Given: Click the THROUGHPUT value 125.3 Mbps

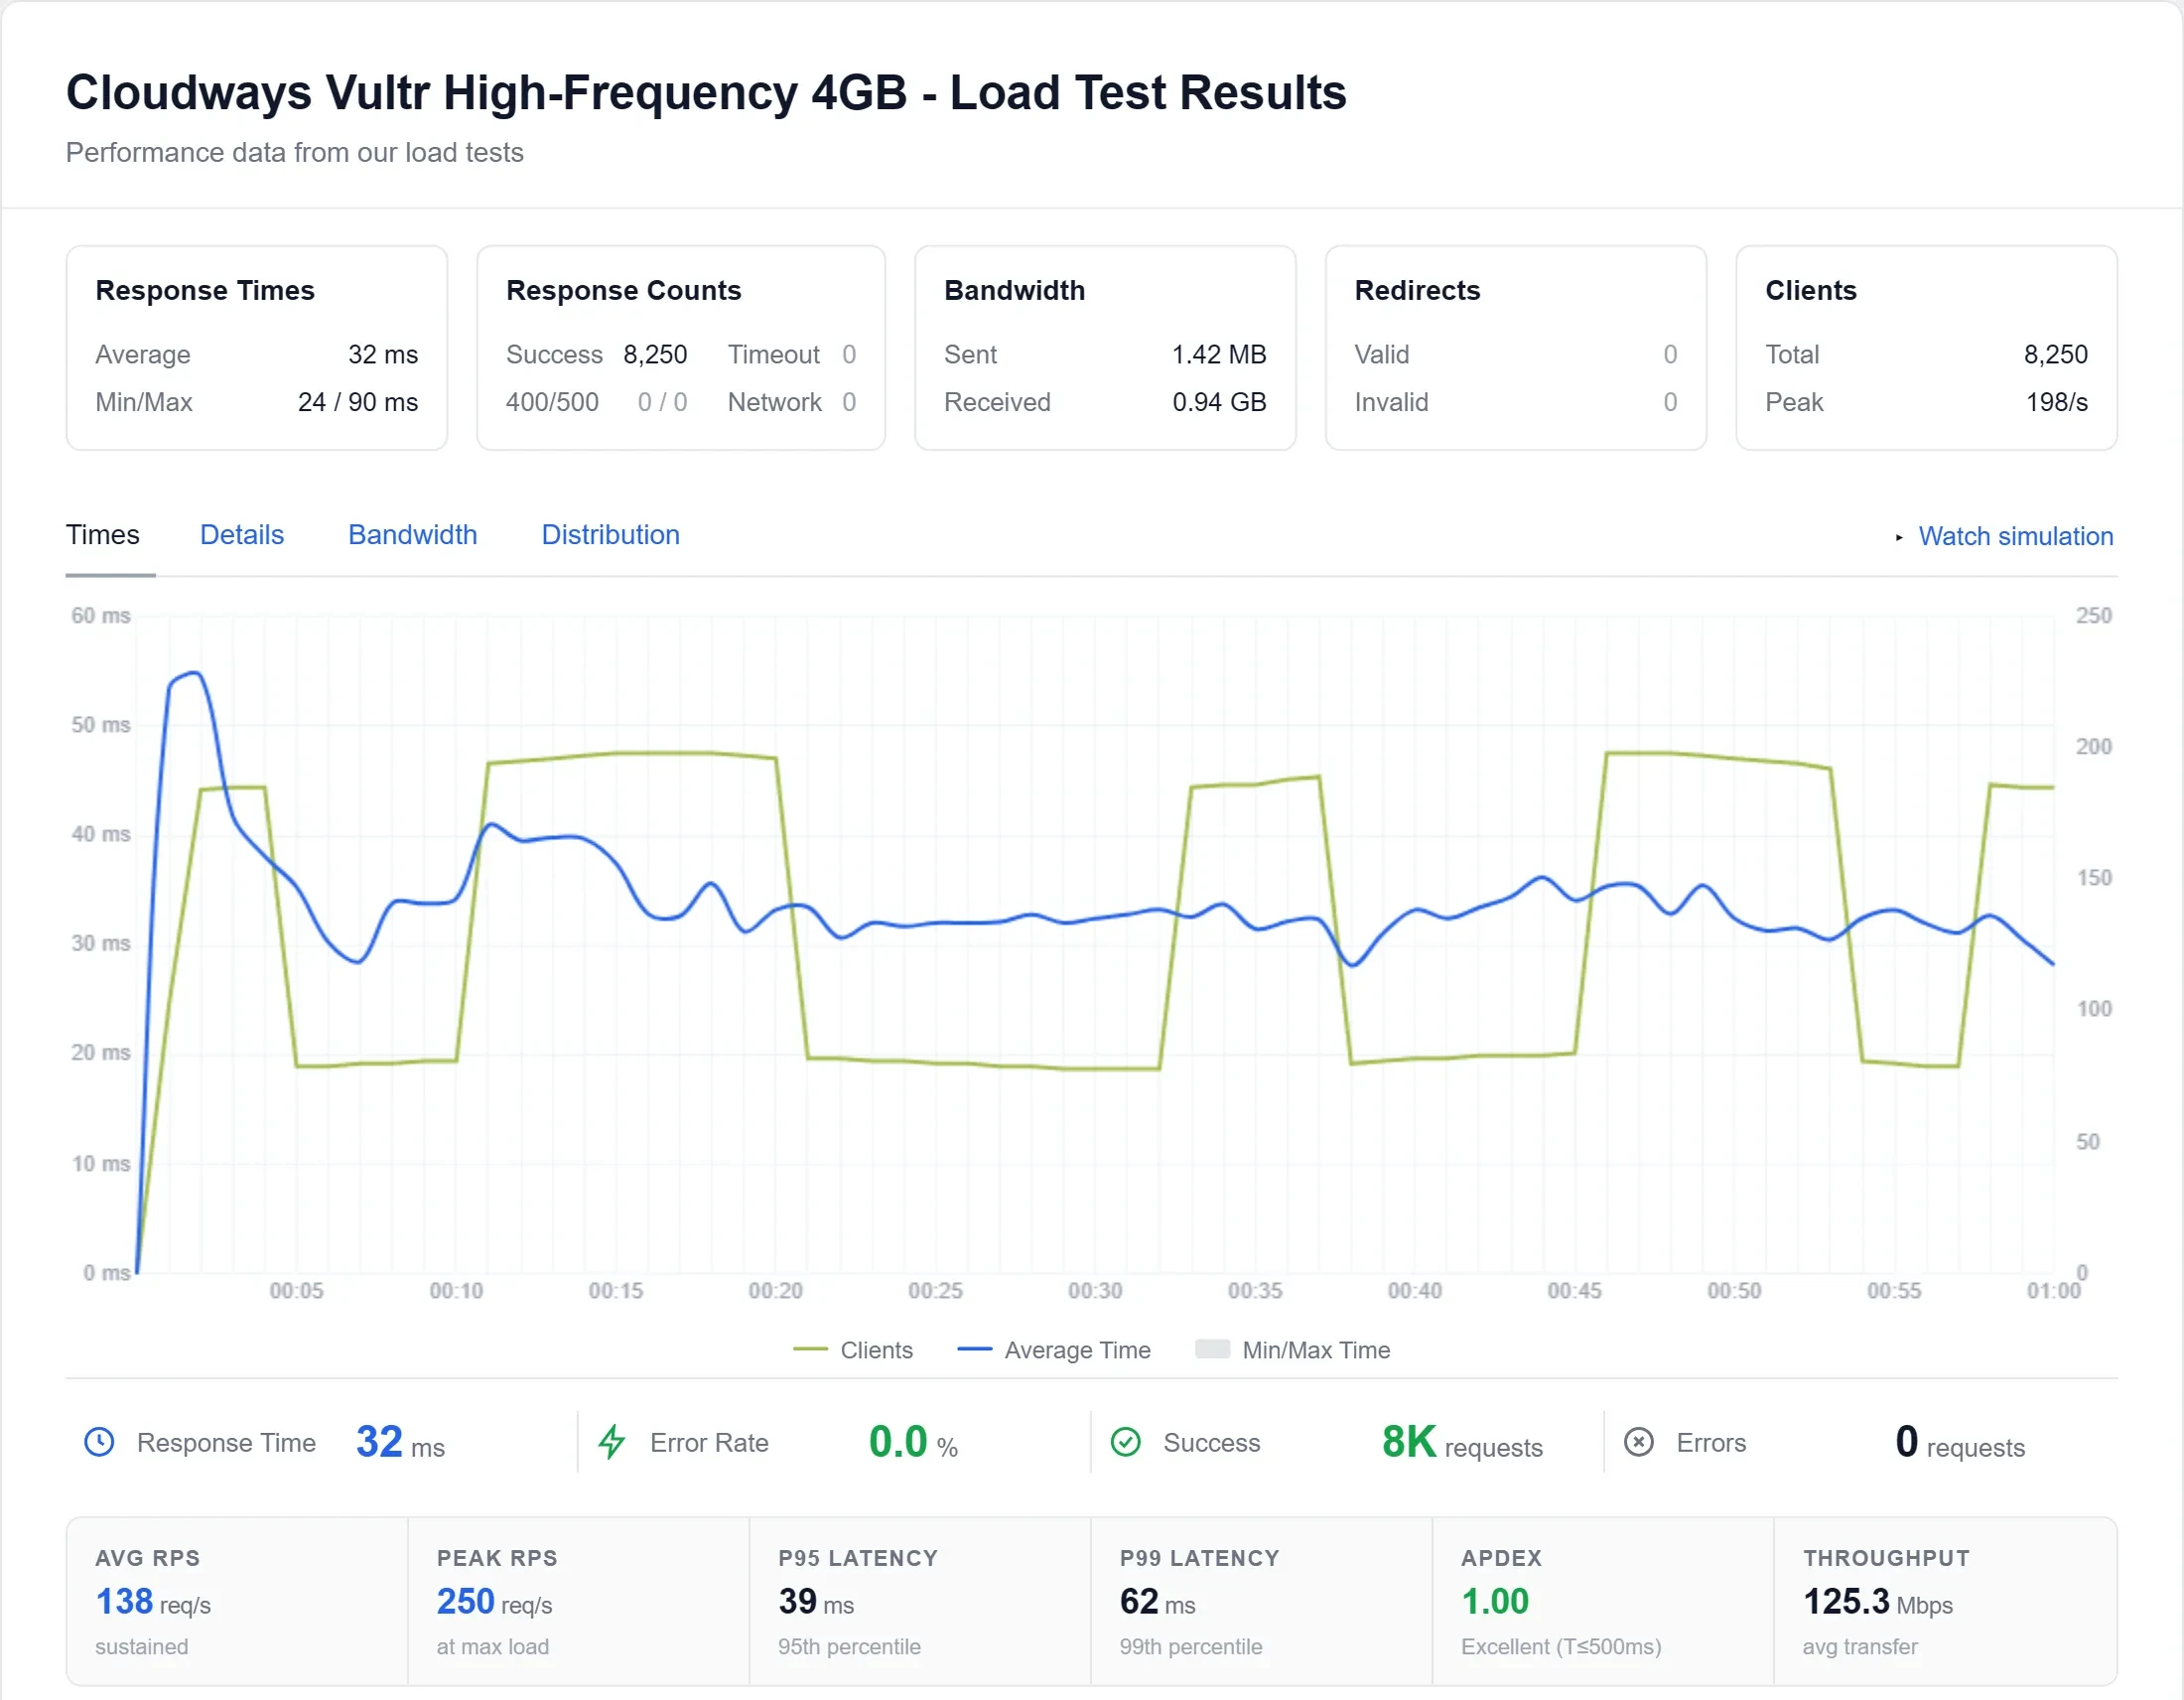Looking at the screenshot, I should point(1878,1602).
